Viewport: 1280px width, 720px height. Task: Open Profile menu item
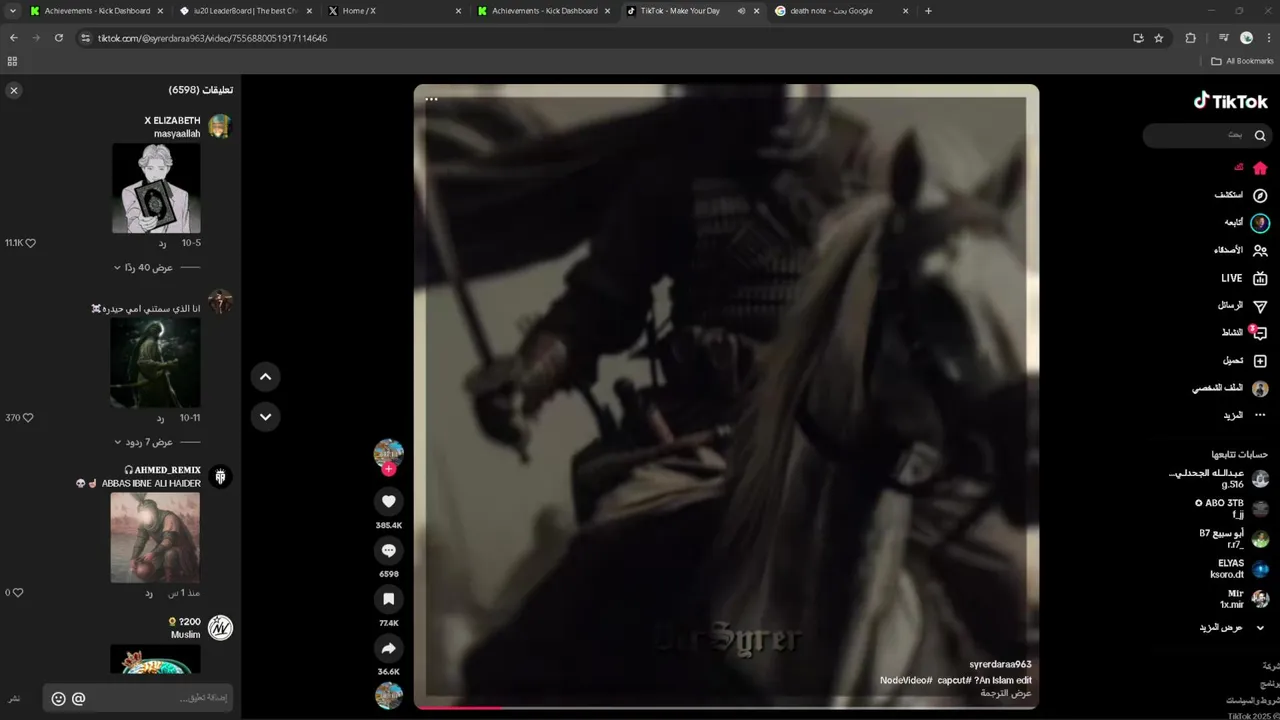(1230, 388)
